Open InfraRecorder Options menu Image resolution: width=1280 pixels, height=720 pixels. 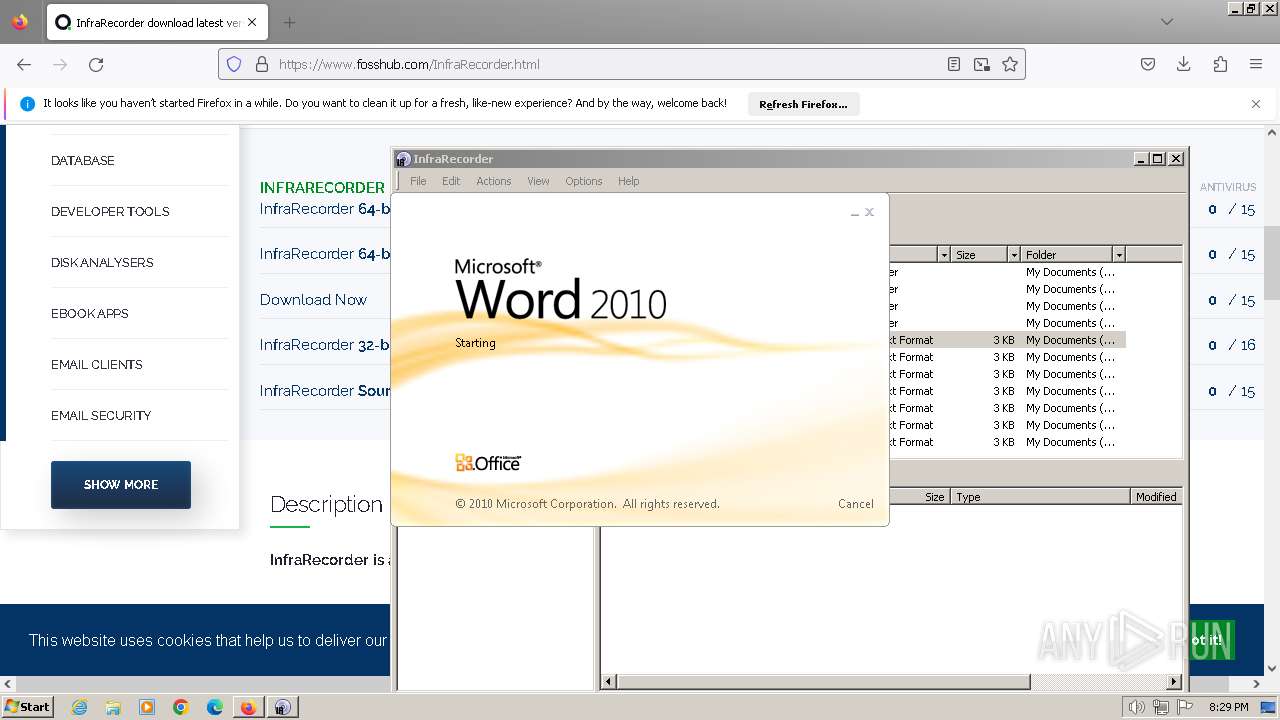pos(583,181)
